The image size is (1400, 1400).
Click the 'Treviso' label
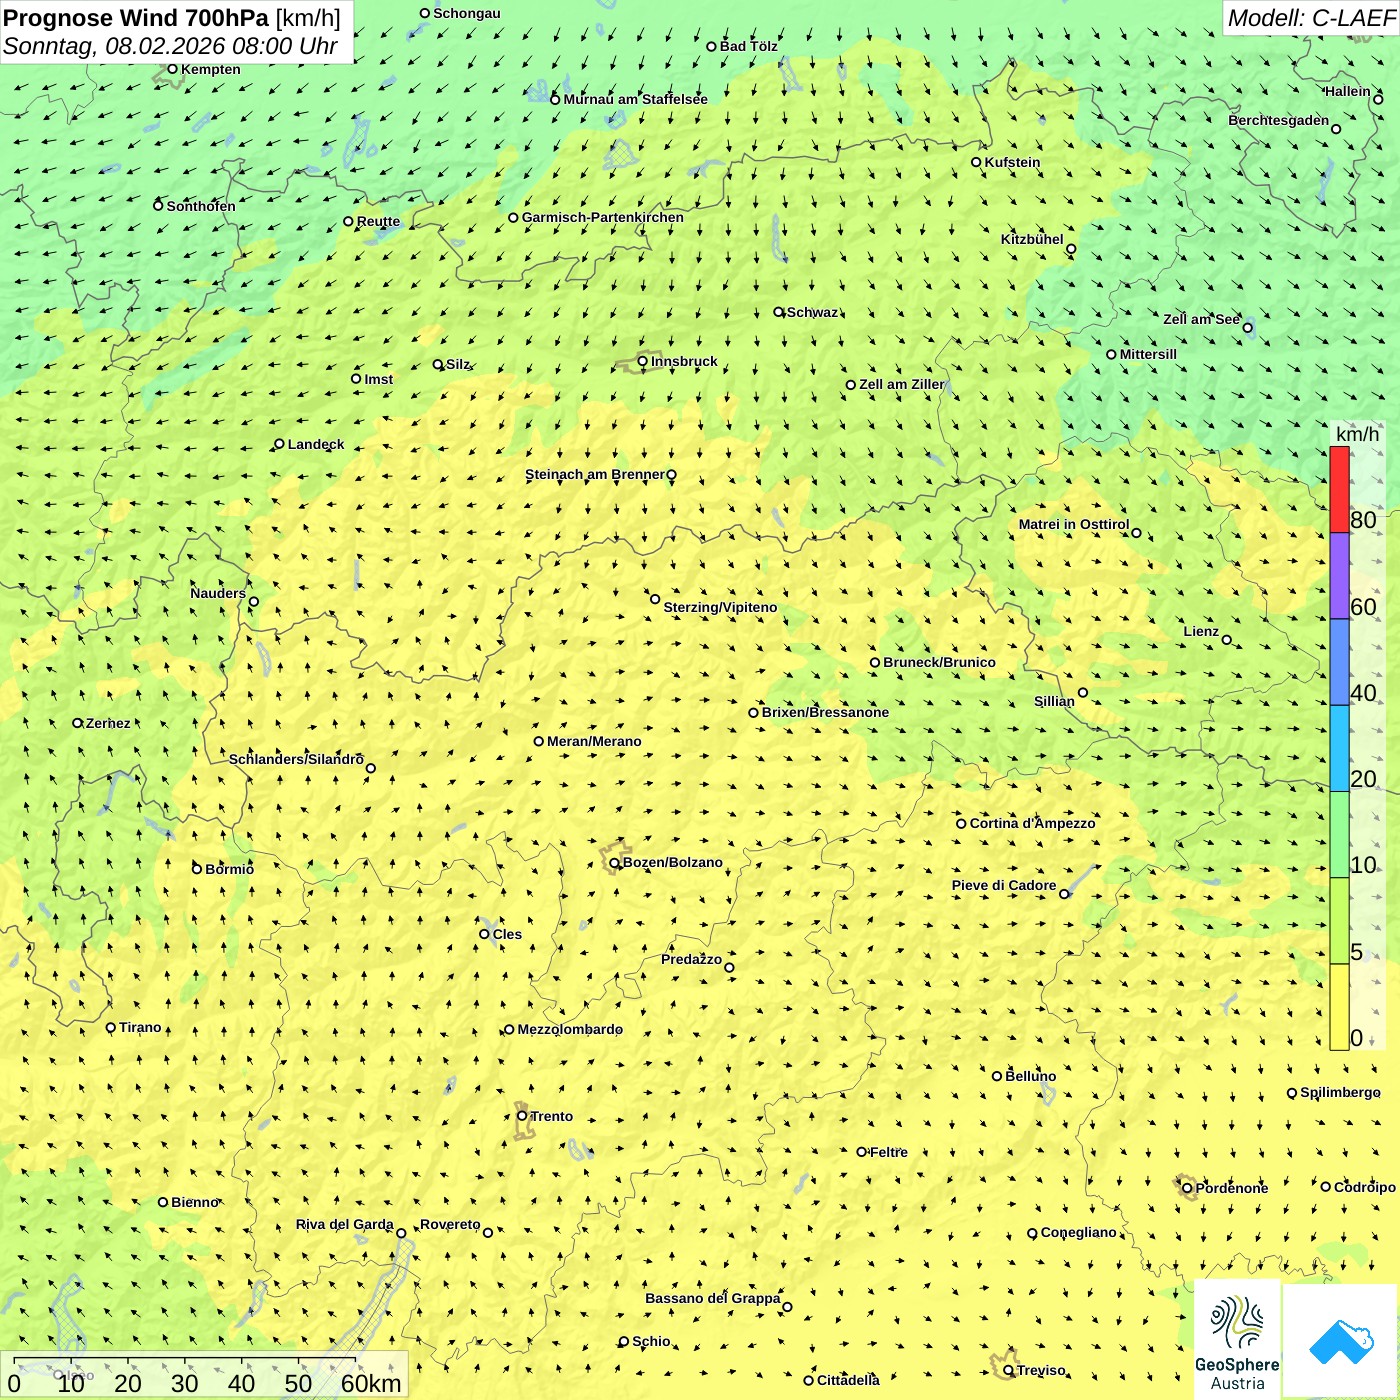click(x=1041, y=1370)
